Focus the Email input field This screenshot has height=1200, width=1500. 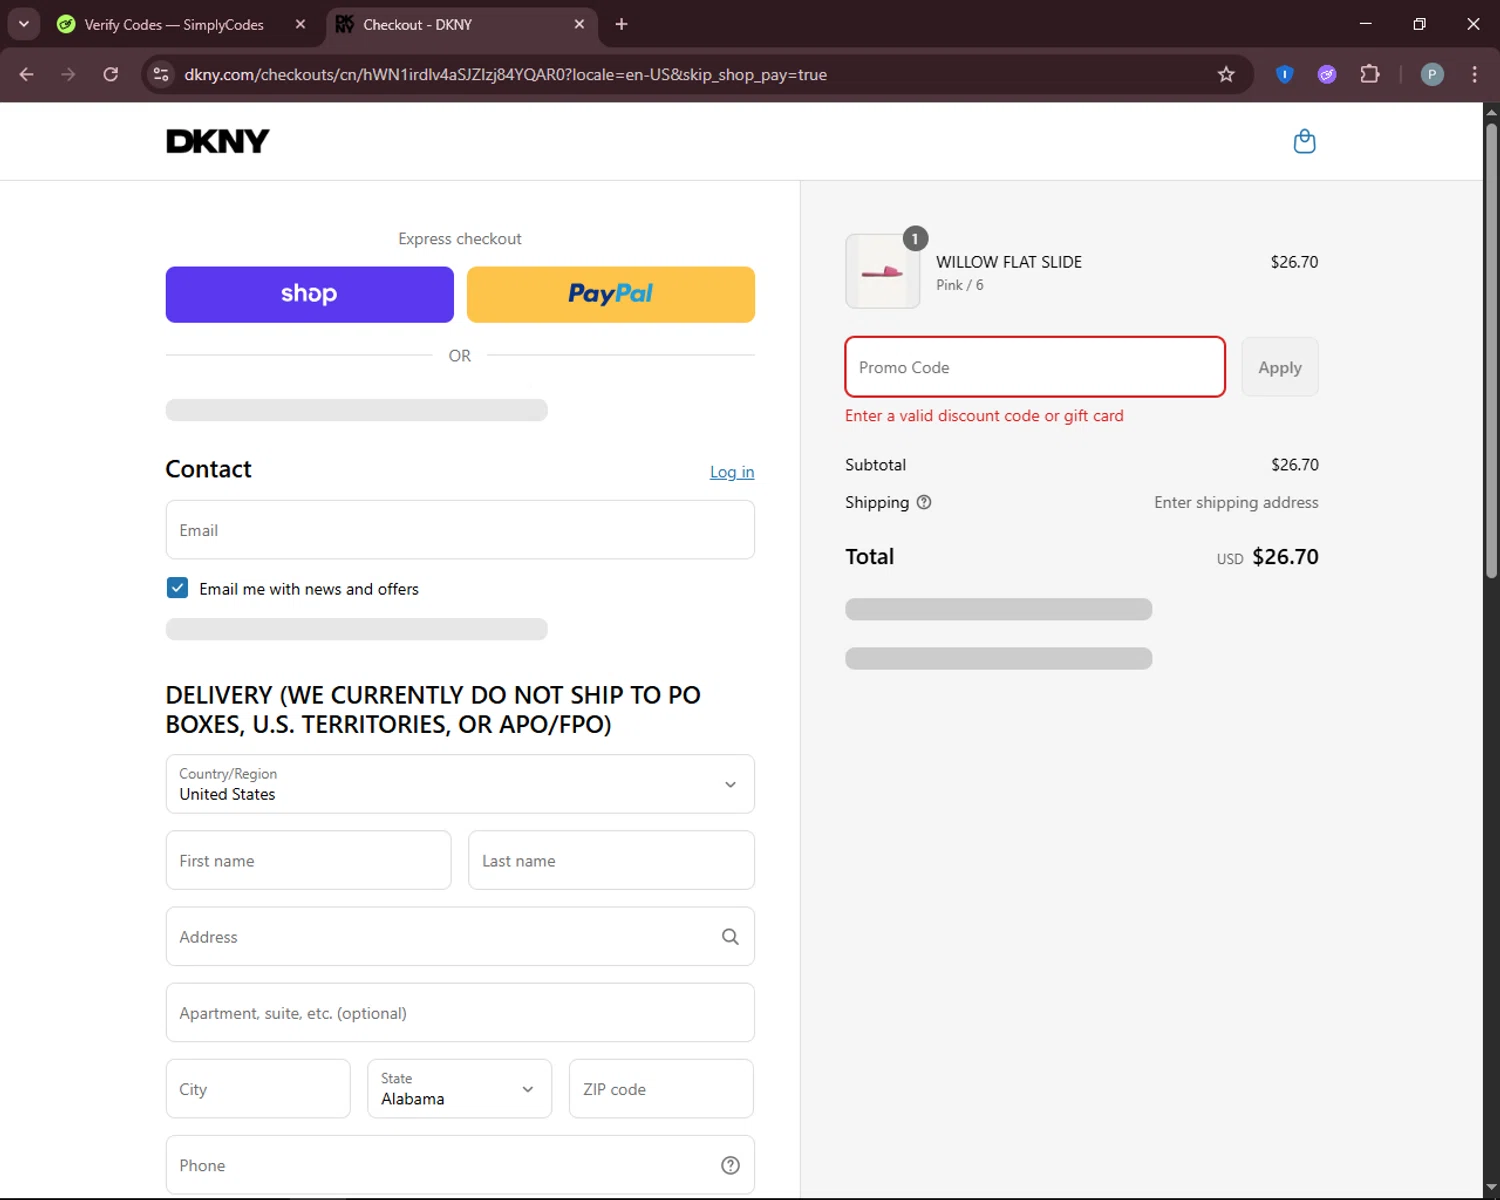tap(460, 530)
